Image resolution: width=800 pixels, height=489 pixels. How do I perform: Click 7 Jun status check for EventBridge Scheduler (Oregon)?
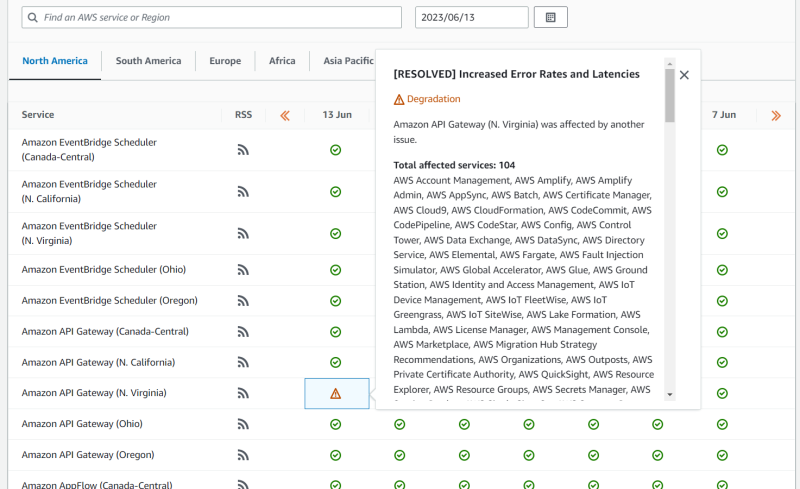point(722,301)
